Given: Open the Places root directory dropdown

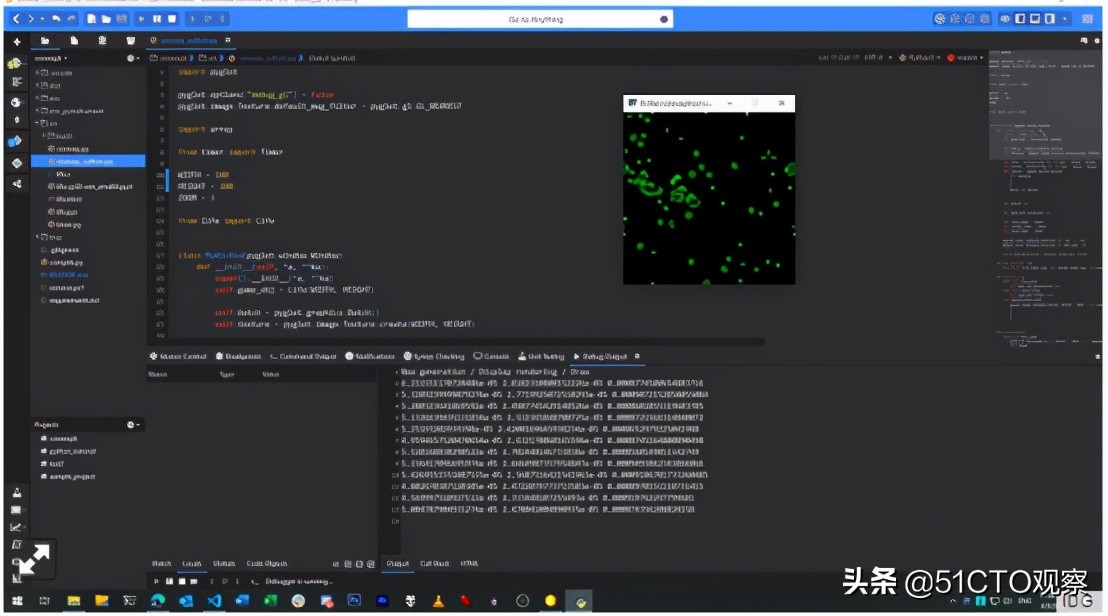Looking at the screenshot, I should (51, 58).
